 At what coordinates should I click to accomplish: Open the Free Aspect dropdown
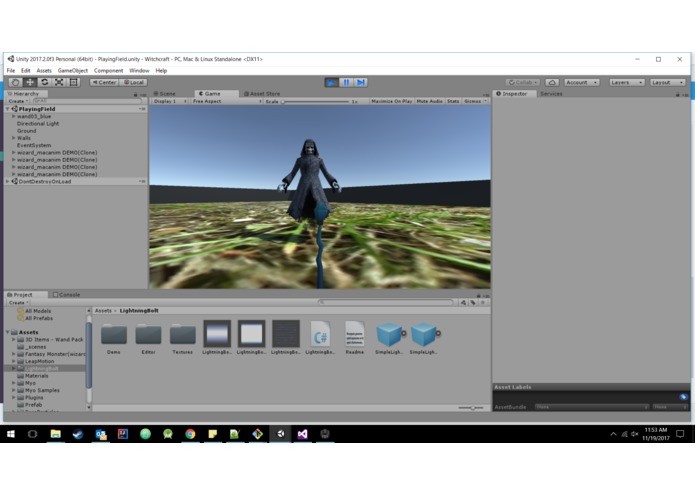coord(226,101)
